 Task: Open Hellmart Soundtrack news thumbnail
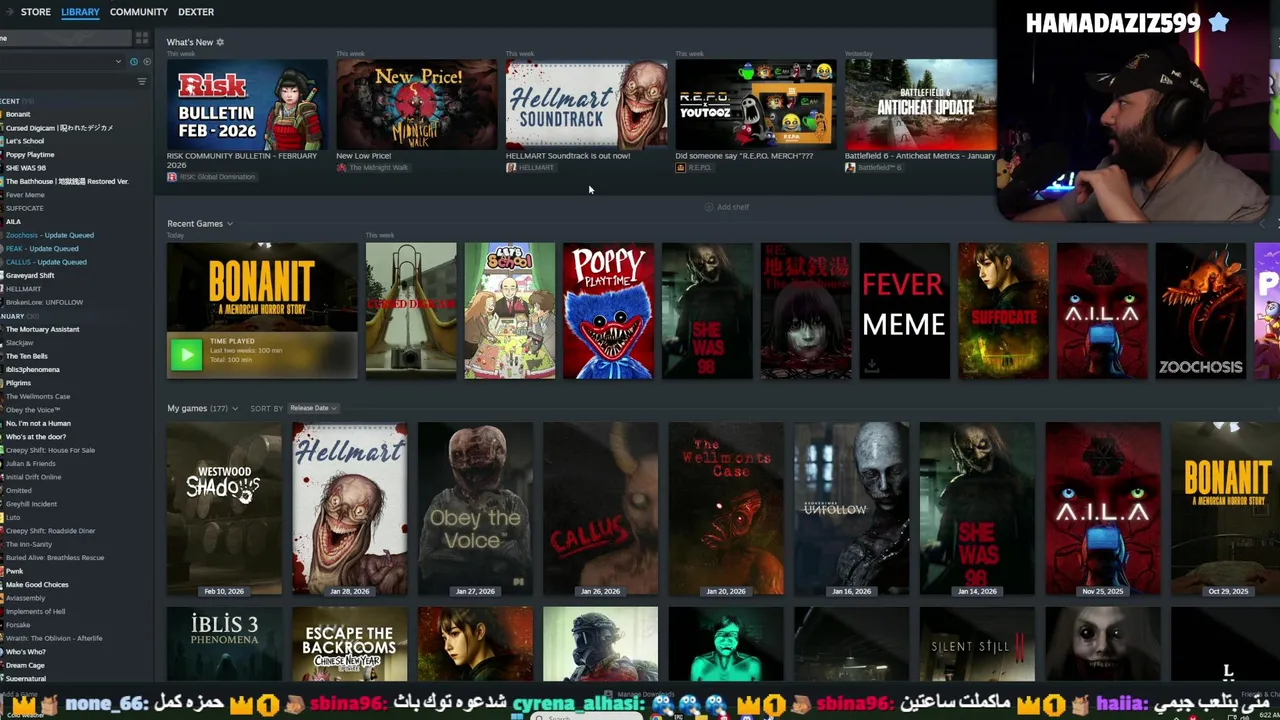click(x=586, y=104)
